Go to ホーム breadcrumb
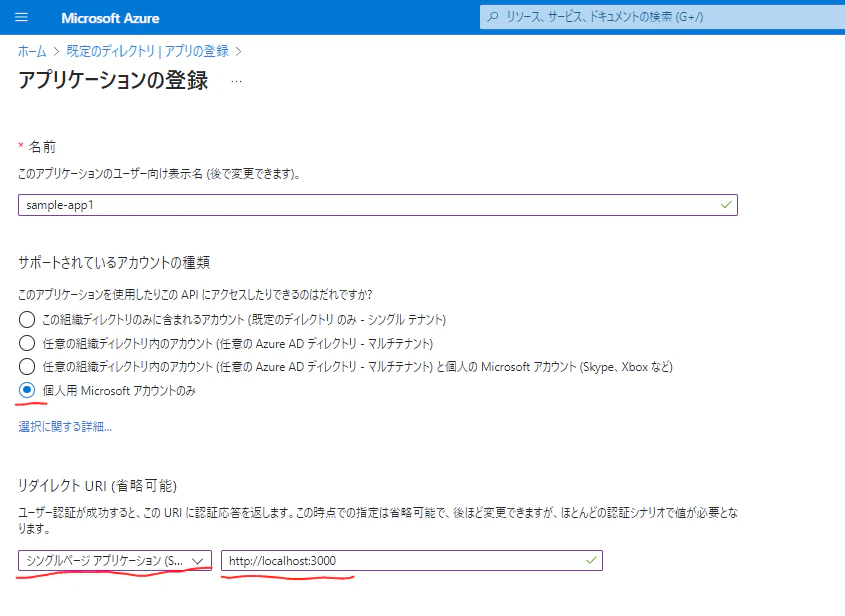The width and height of the screenshot is (845, 616). [32, 51]
